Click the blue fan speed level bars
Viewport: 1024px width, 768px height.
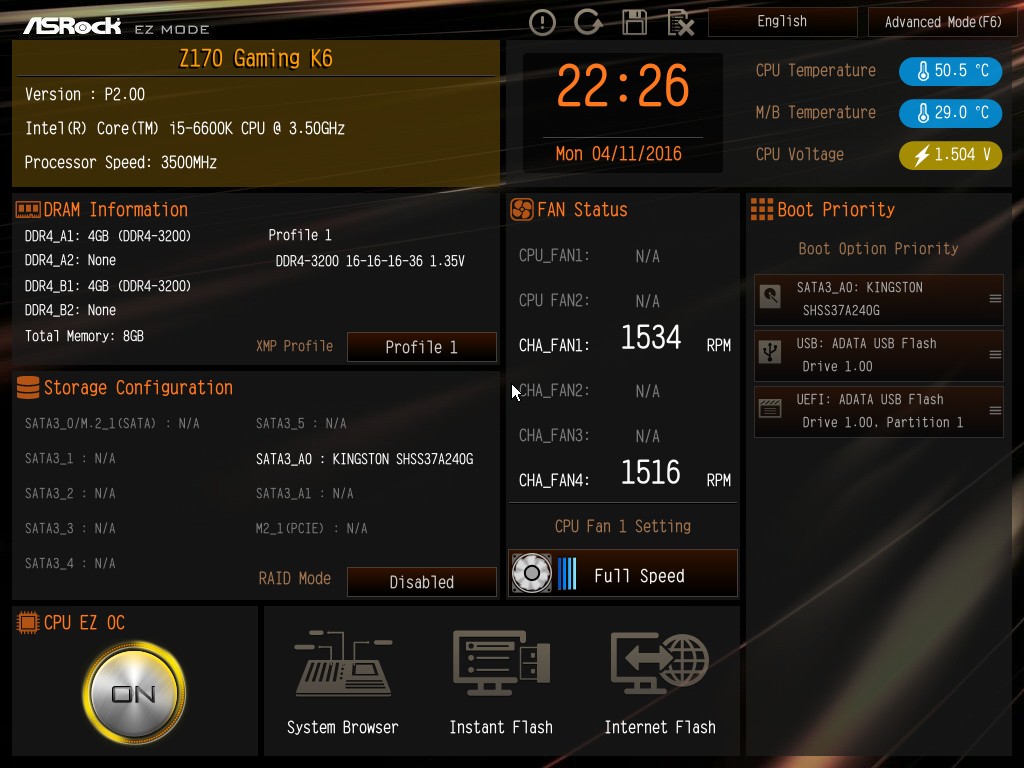[x=568, y=573]
